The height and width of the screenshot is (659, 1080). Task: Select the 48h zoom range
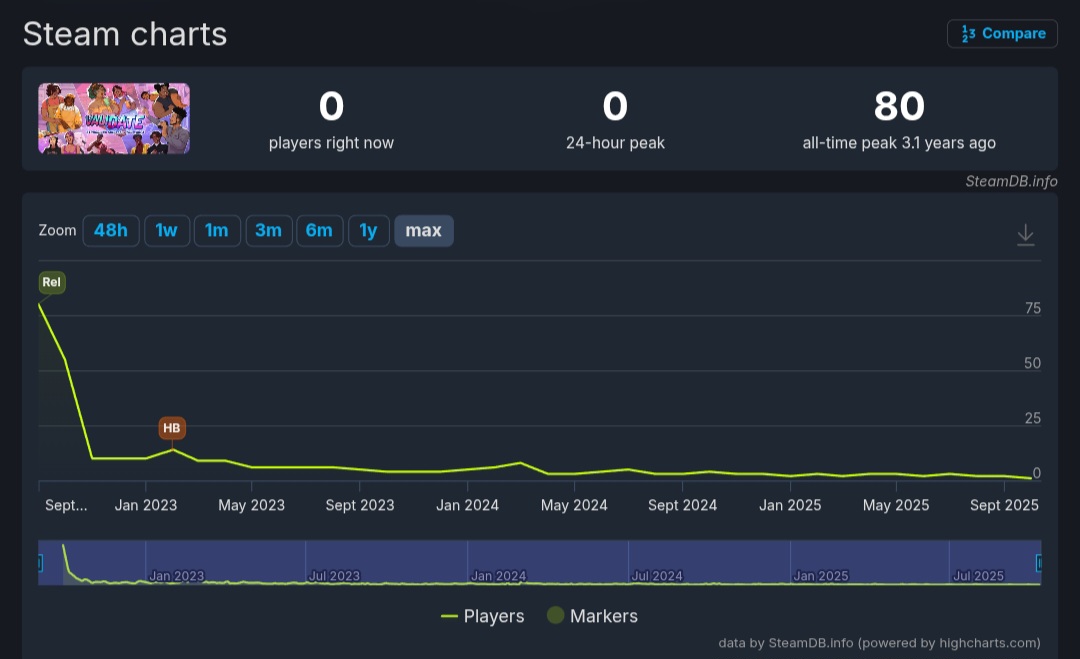[111, 231]
